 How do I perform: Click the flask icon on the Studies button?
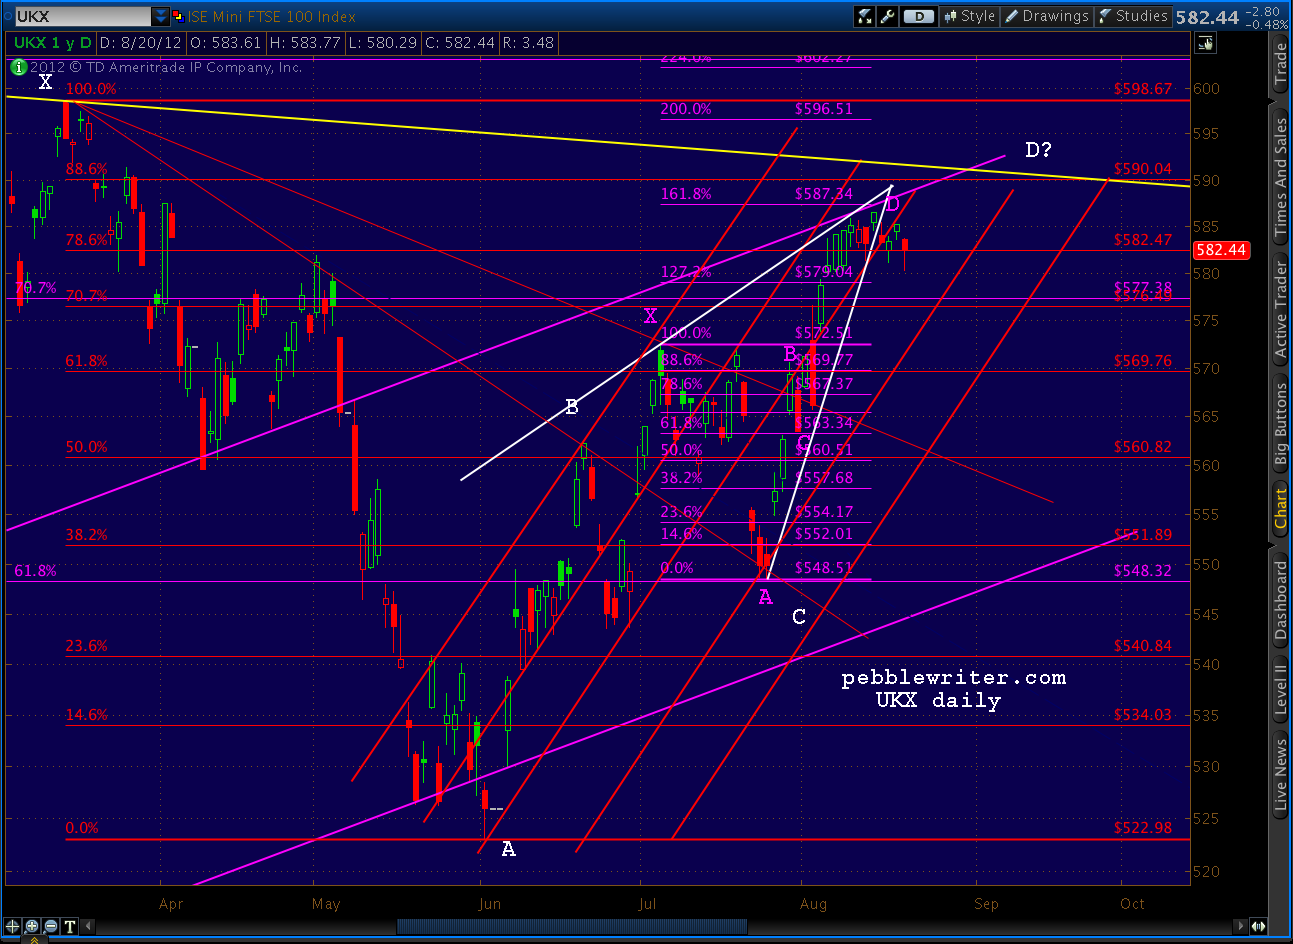coord(1106,16)
